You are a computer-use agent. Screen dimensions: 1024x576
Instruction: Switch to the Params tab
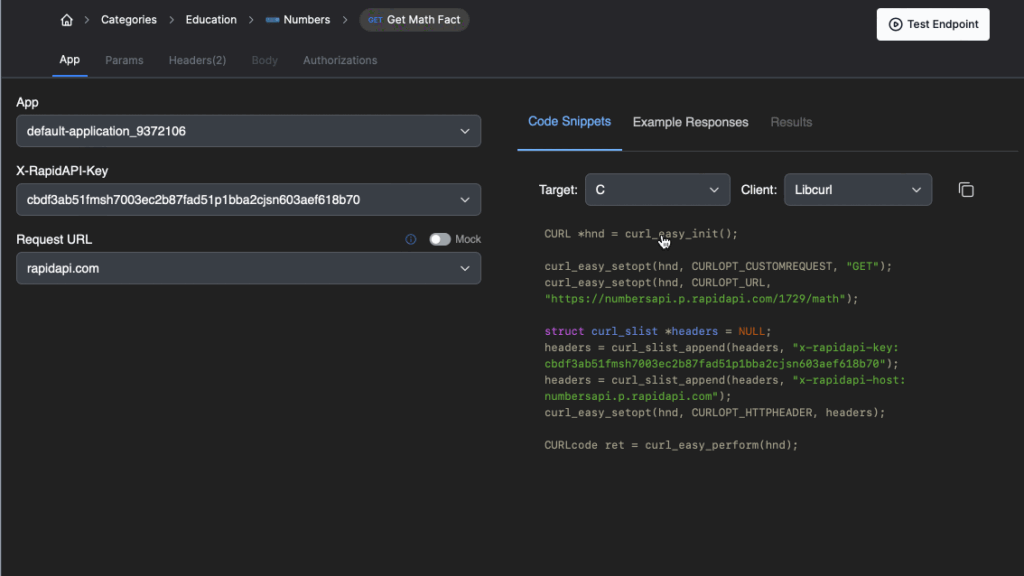point(124,60)
